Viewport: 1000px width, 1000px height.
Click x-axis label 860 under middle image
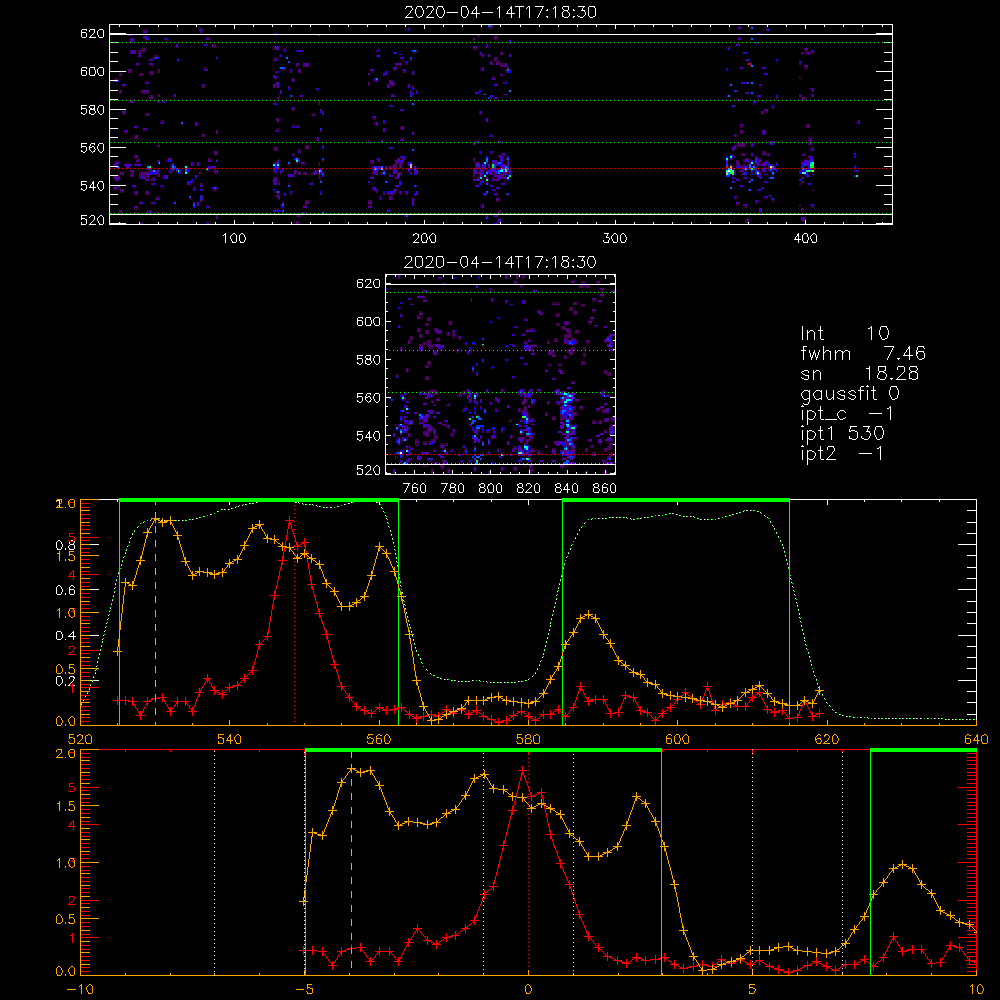click(x=605, y=489)
